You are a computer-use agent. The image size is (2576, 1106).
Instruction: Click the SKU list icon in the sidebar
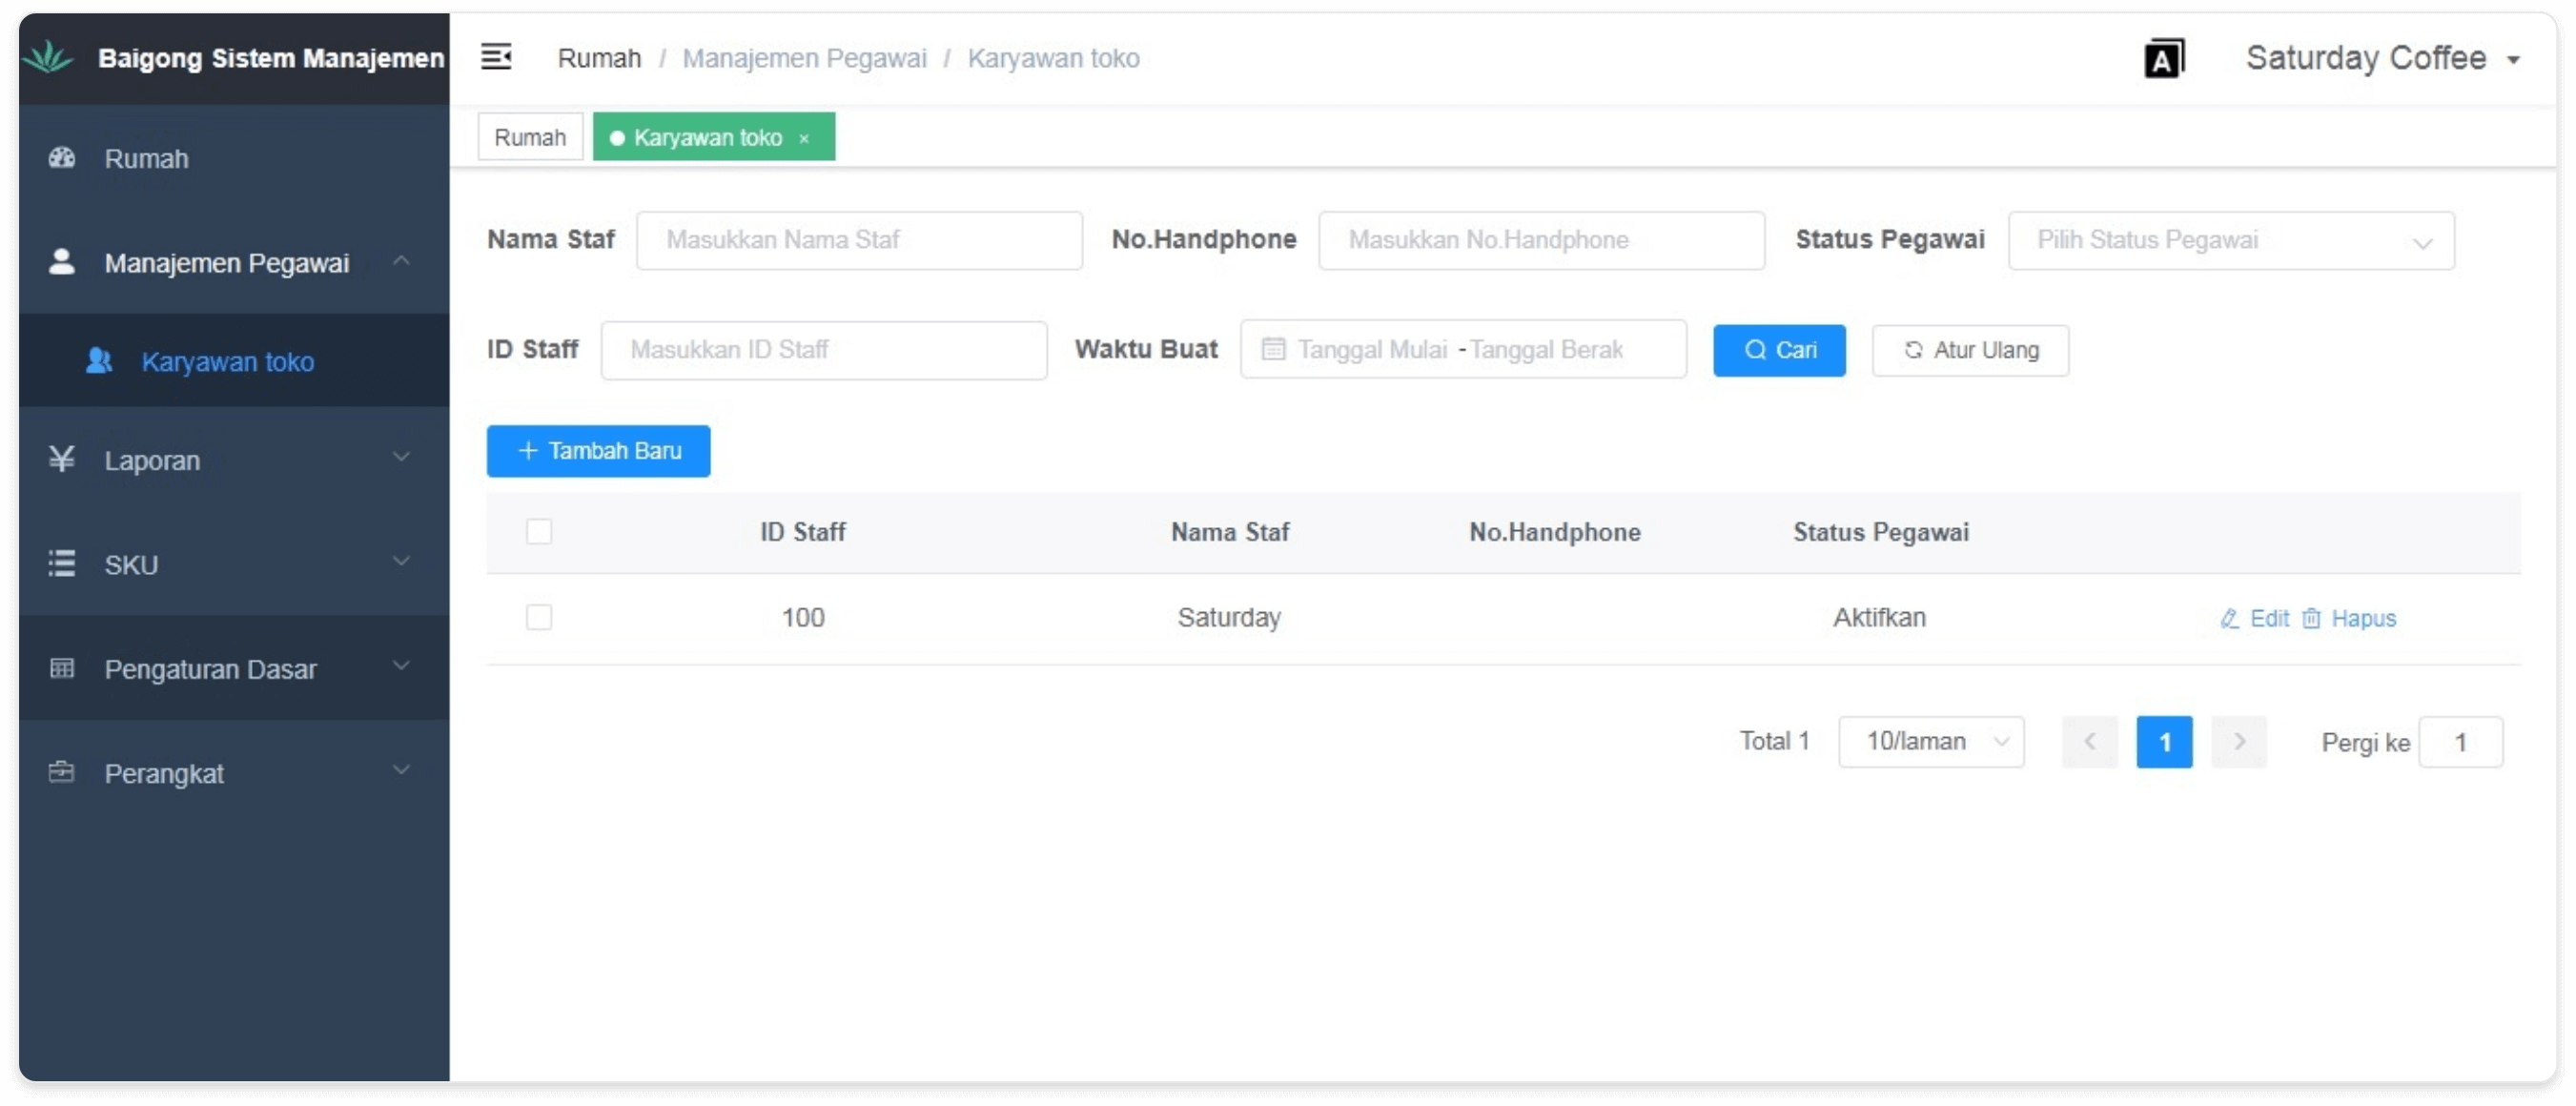(62, 564)
